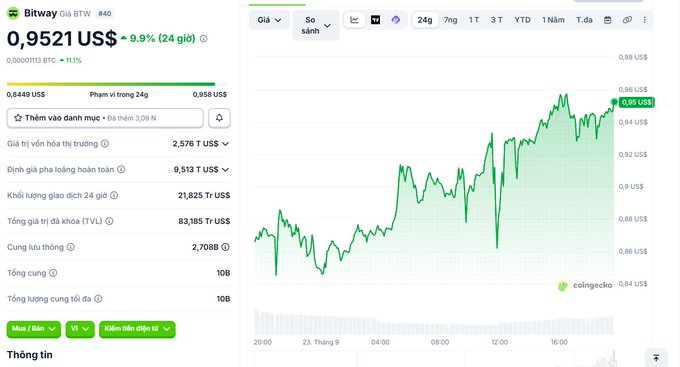Image resolution: width=680 pixels, height=367 pixels.
Task: Click the #40 rank badge
Action: pos(105,13)
